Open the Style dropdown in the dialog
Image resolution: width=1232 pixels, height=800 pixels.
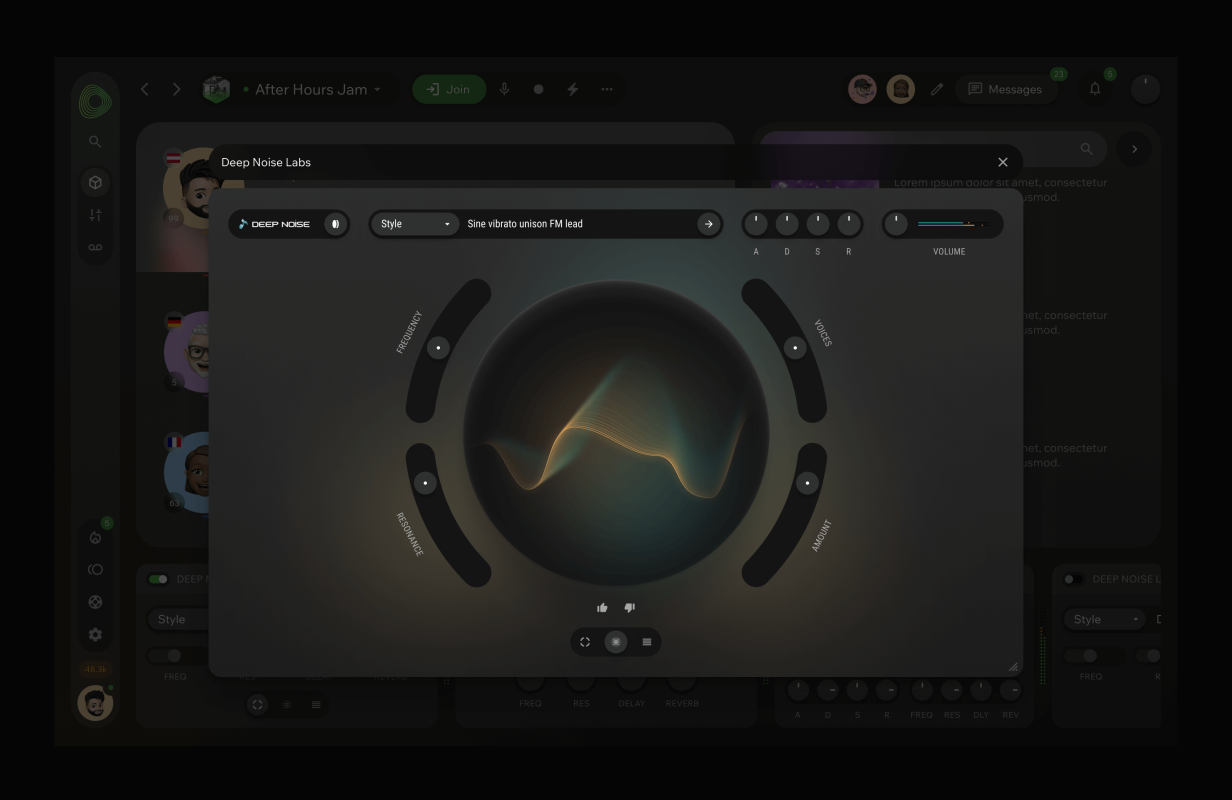(415, 224)
